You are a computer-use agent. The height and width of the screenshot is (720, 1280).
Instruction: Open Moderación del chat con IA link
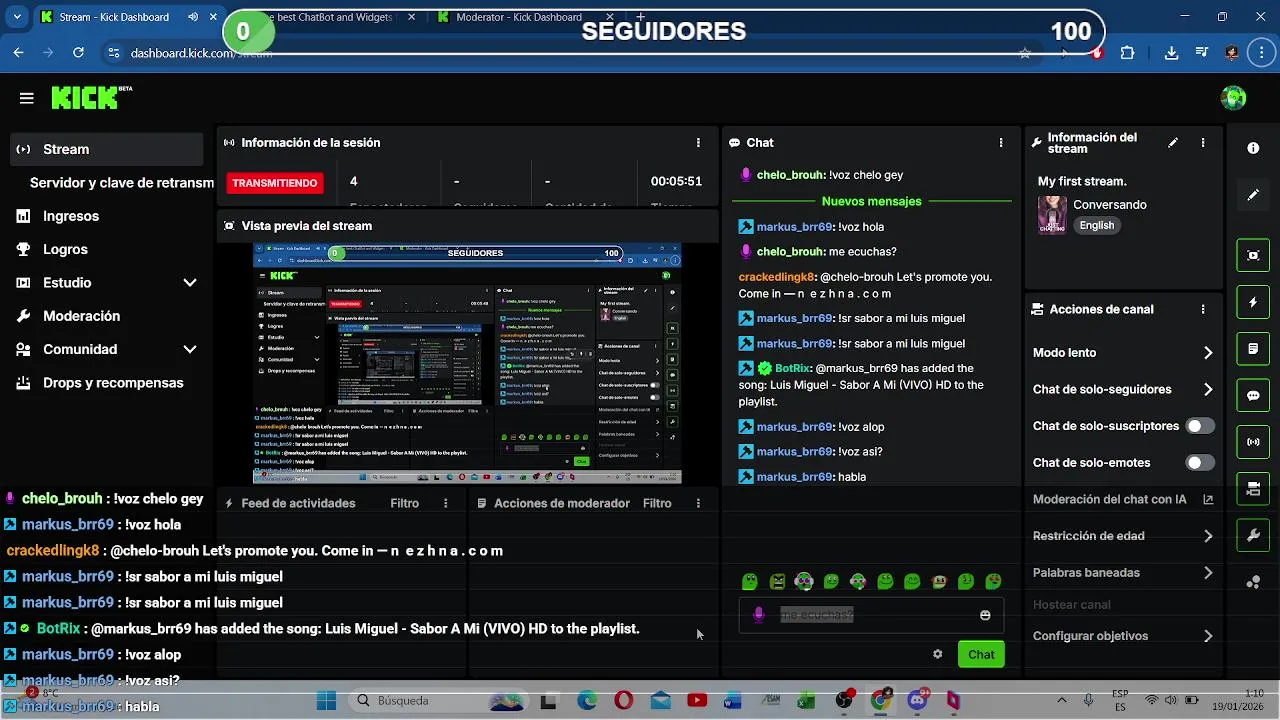point(1123,499)
